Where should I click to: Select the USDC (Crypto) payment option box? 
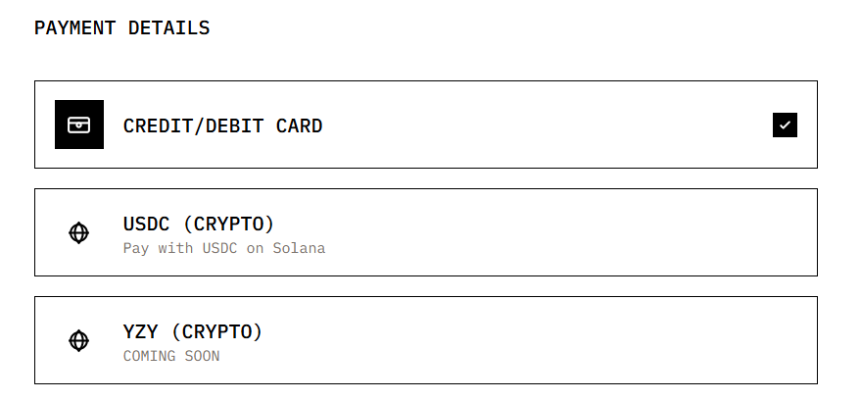[425, 232]
